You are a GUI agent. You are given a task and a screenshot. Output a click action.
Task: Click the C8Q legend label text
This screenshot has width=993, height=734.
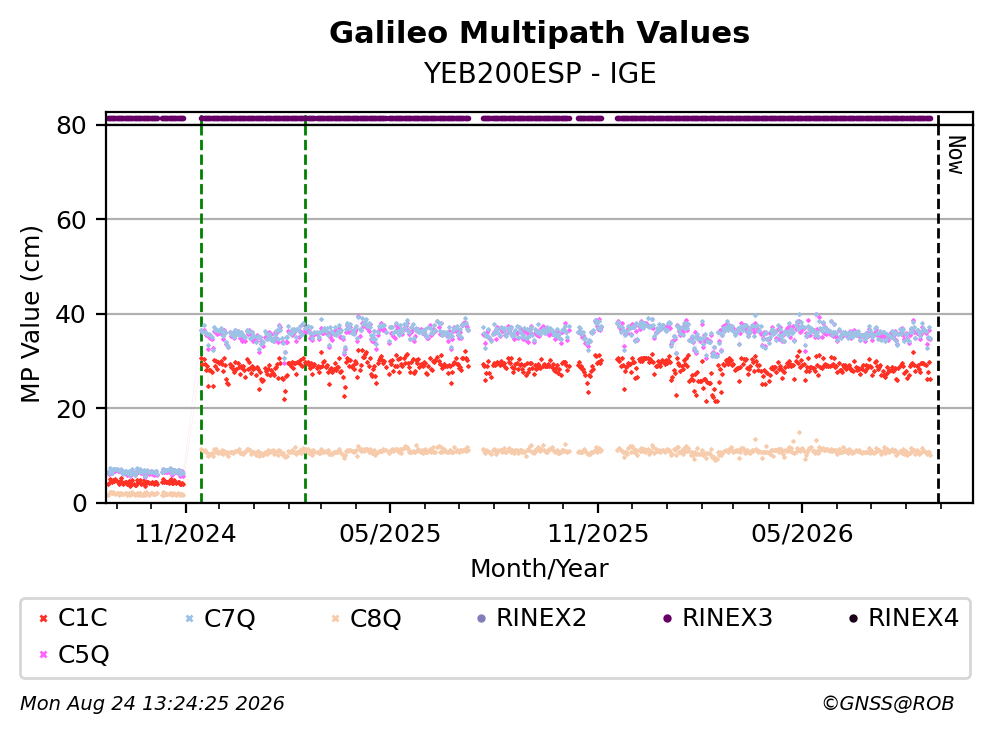(x=376, y=619)
